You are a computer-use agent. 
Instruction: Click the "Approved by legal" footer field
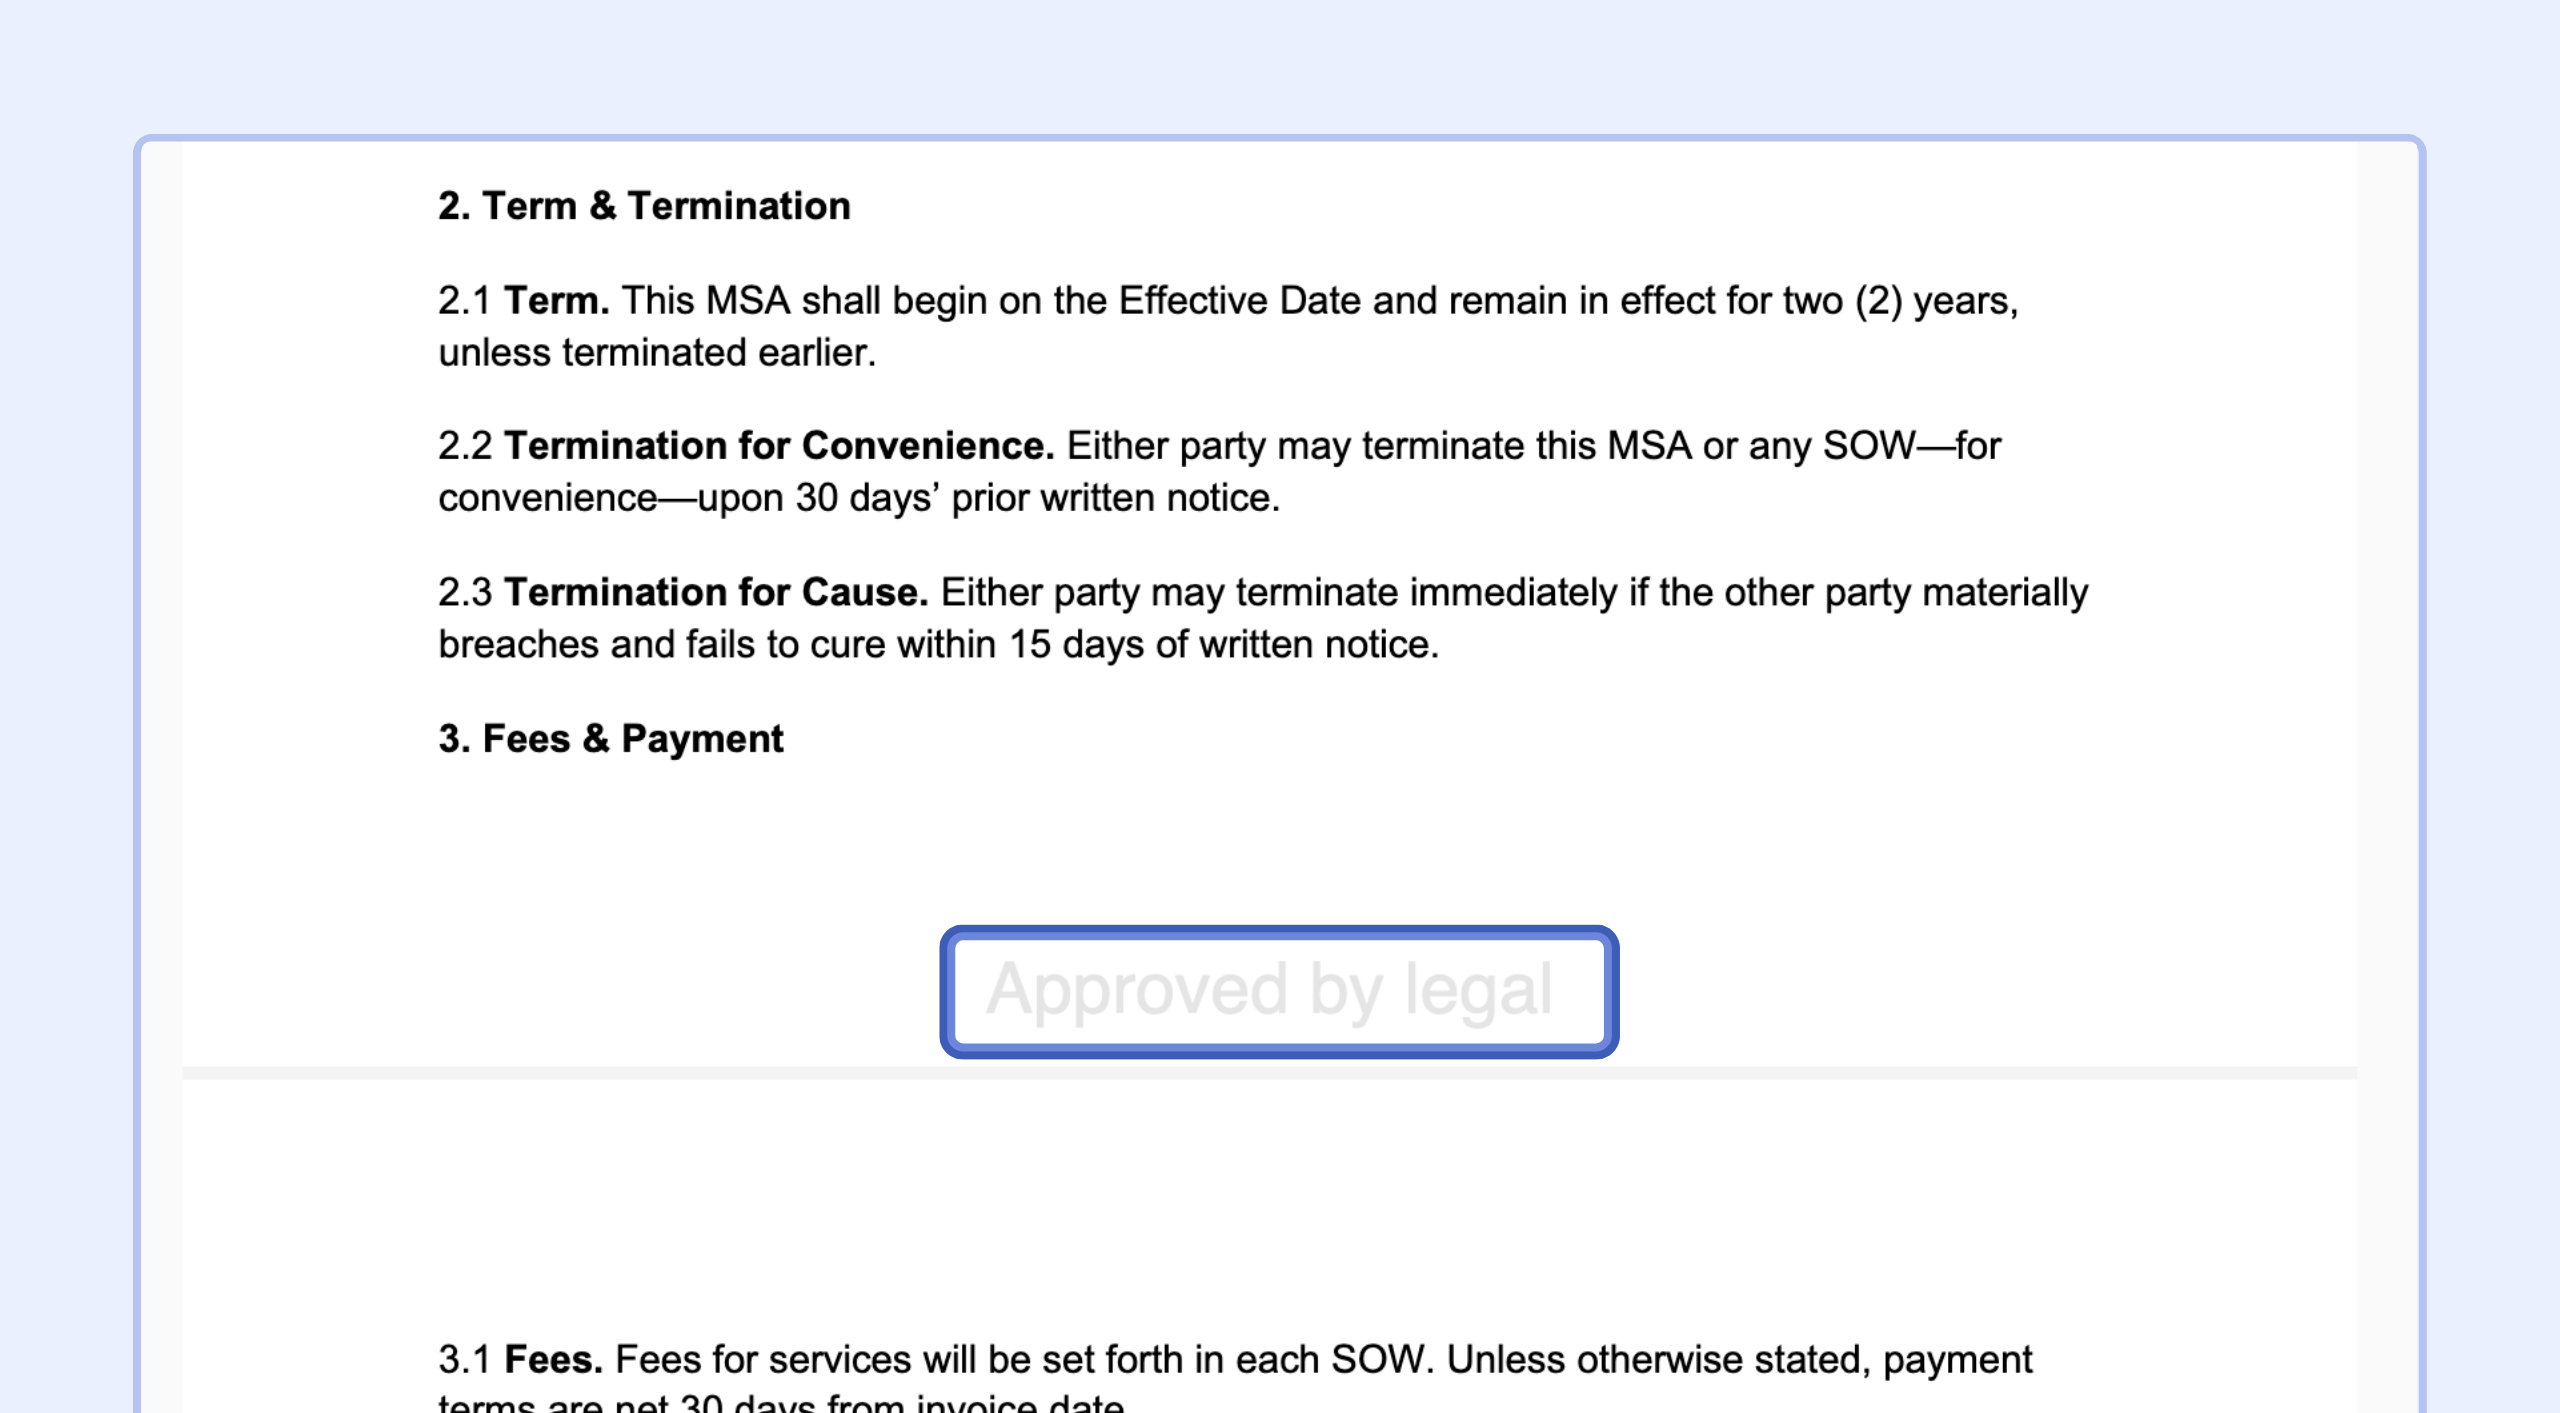1278,991
